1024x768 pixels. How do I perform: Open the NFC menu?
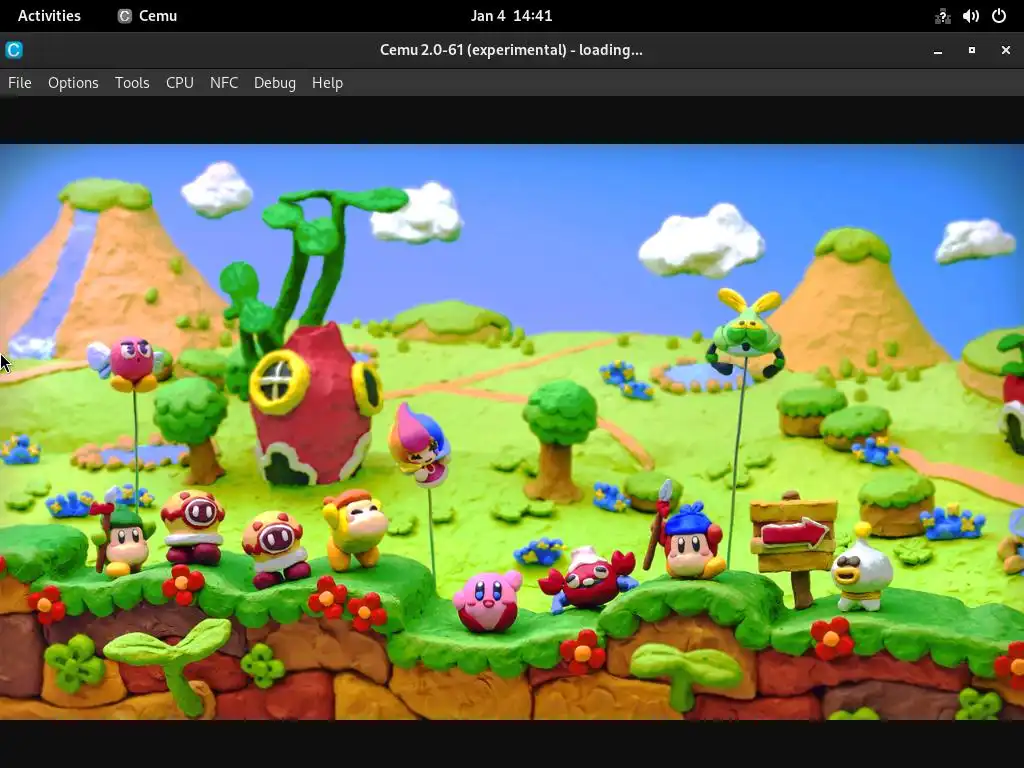(224, 83)
